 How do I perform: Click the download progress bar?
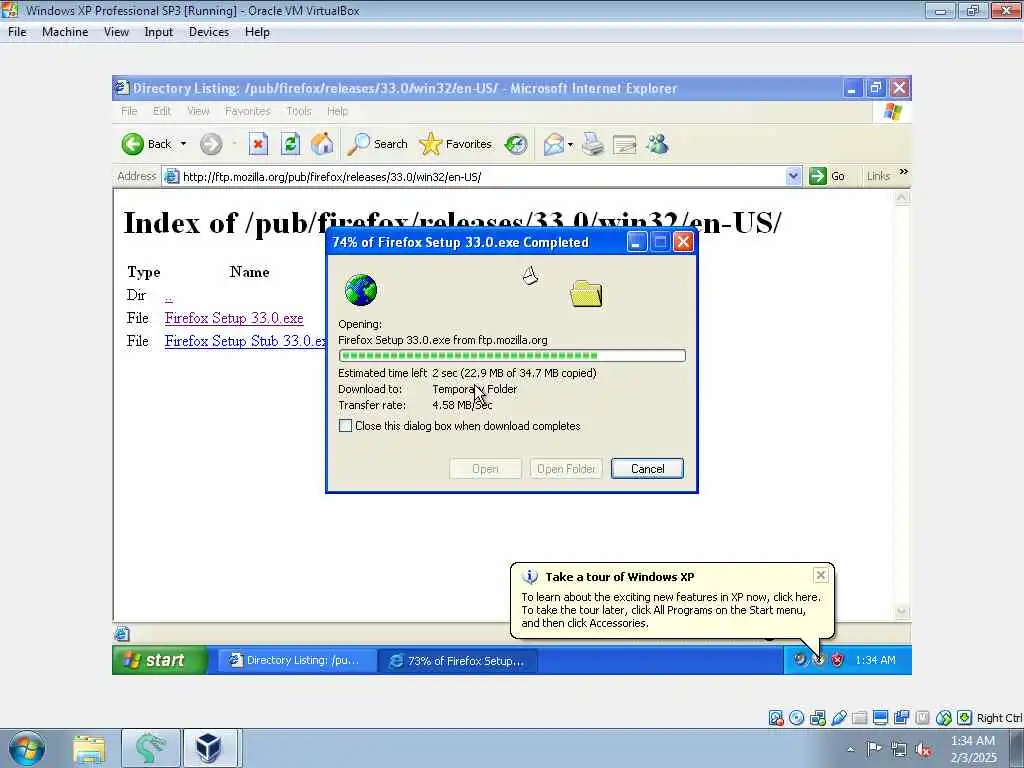pos(512,355)
